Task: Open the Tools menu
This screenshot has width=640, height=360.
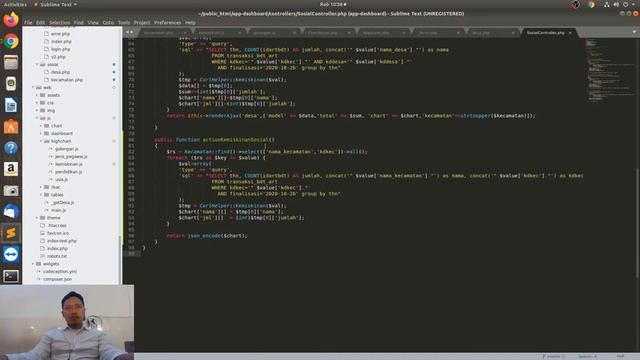Action: point(124,22)
